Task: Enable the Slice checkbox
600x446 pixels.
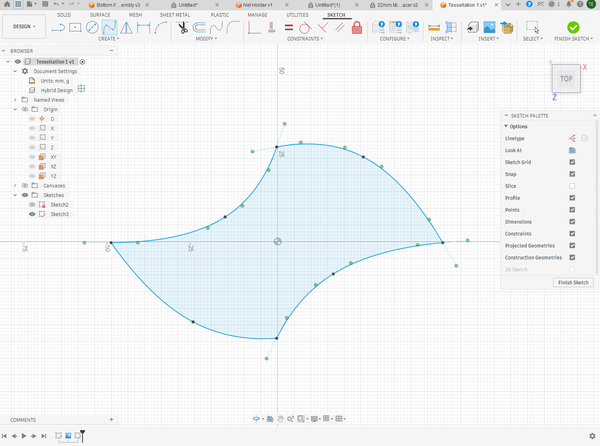Action: point(572,186)
